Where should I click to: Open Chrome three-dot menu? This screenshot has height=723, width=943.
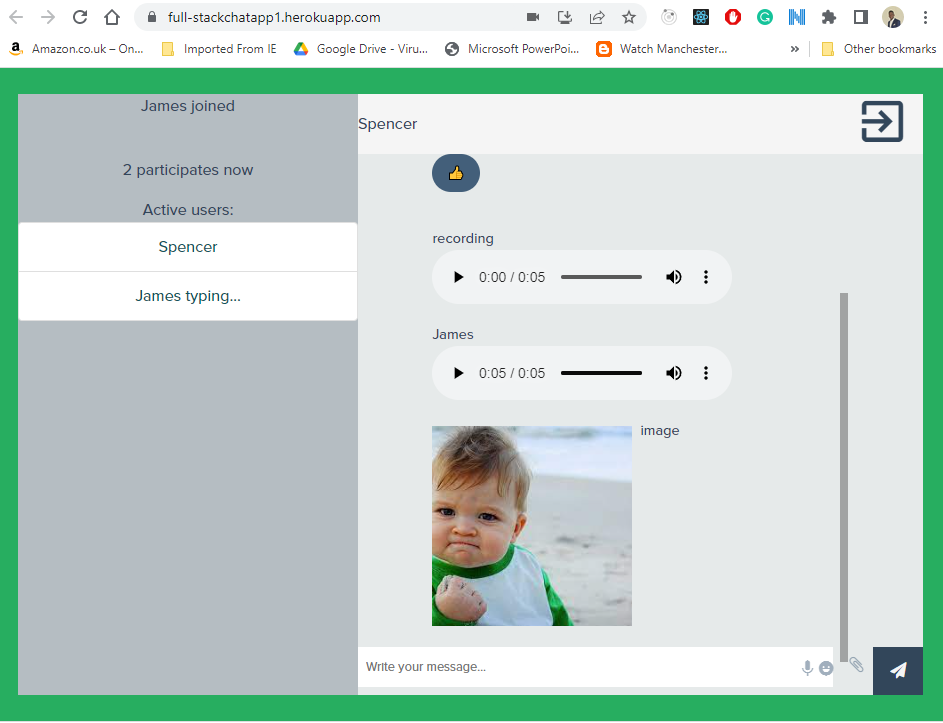click(926, 17)
